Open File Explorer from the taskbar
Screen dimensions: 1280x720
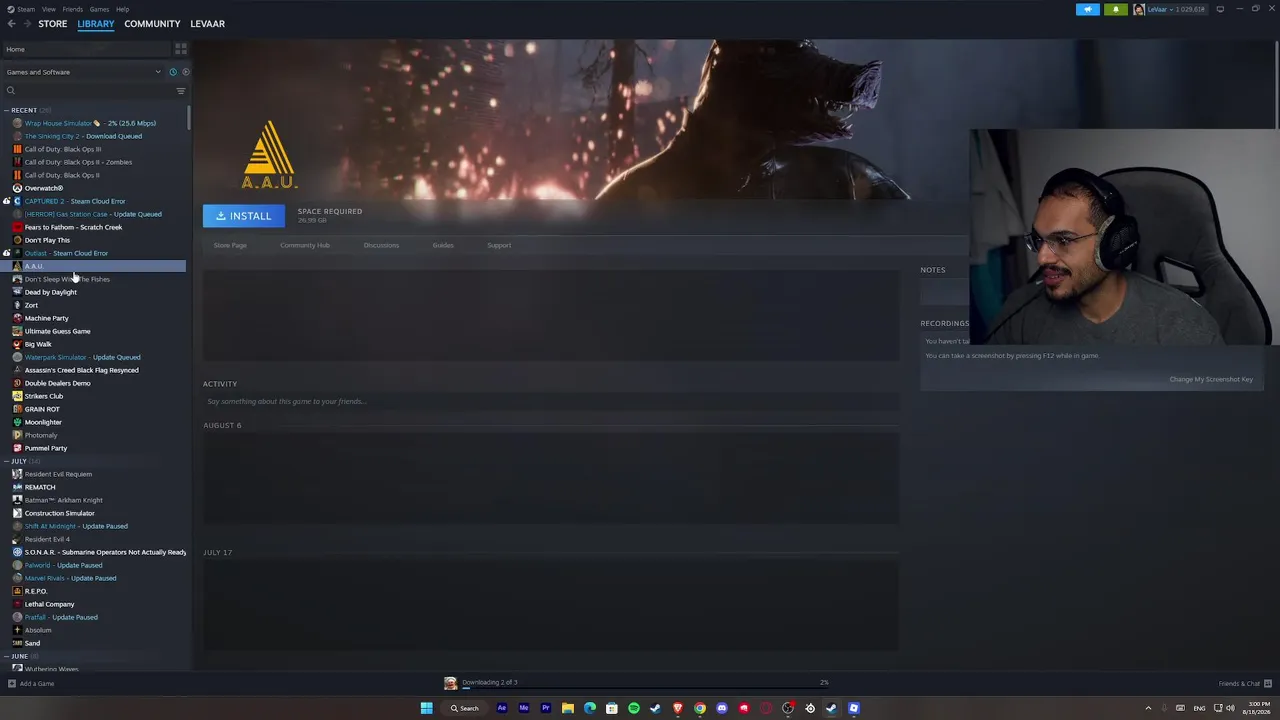tap(568, 708)
